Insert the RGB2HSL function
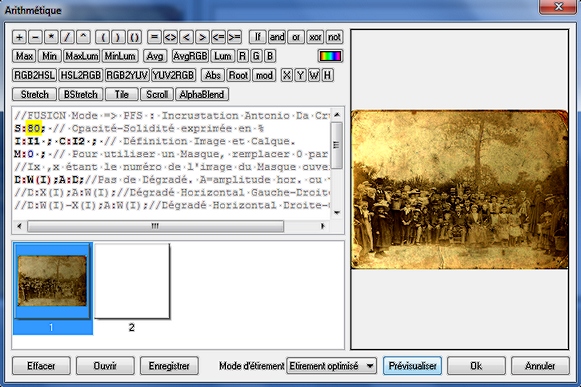Screen dimensions: 581x387 [x=34, y=75]
